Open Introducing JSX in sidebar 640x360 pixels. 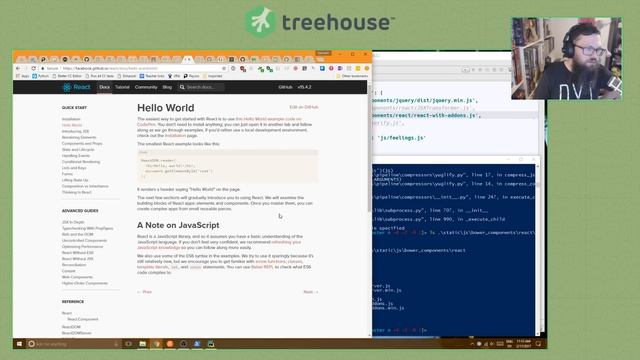(x=76, y=131)
